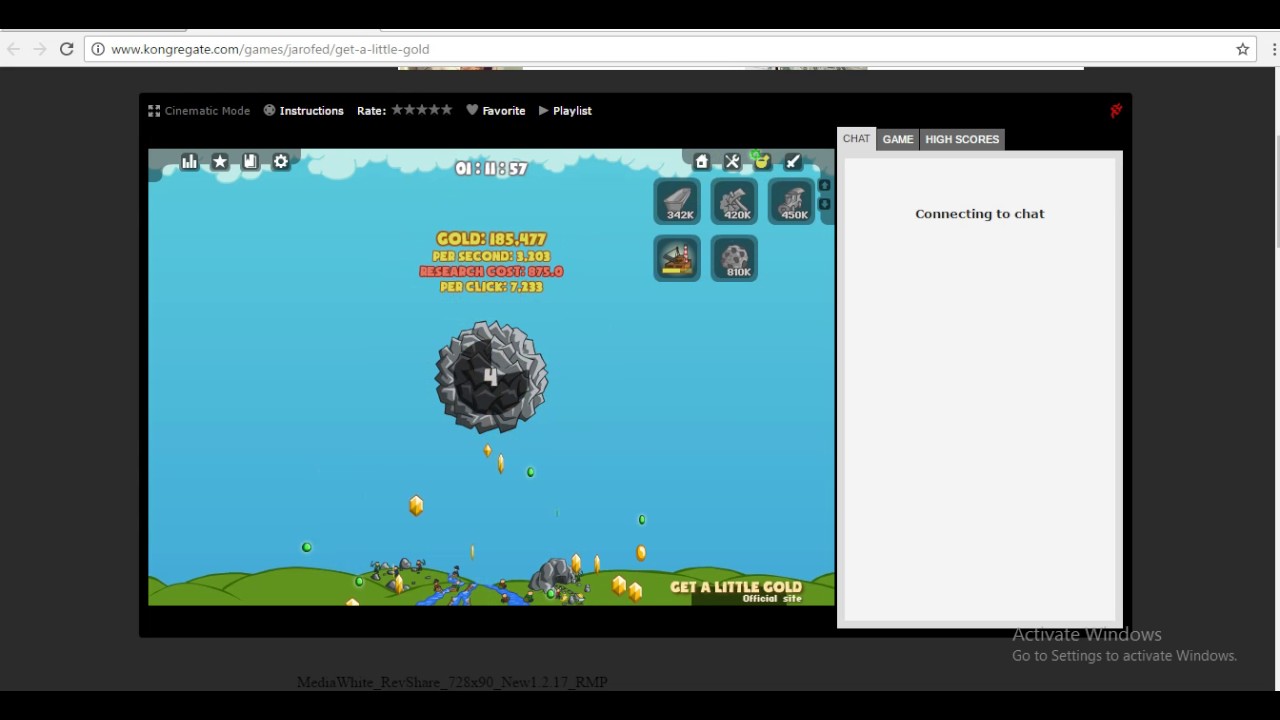Click the save game disk icon
Image resolution: width=1280 pixels, height=720 pixels.
coord(251,162)
